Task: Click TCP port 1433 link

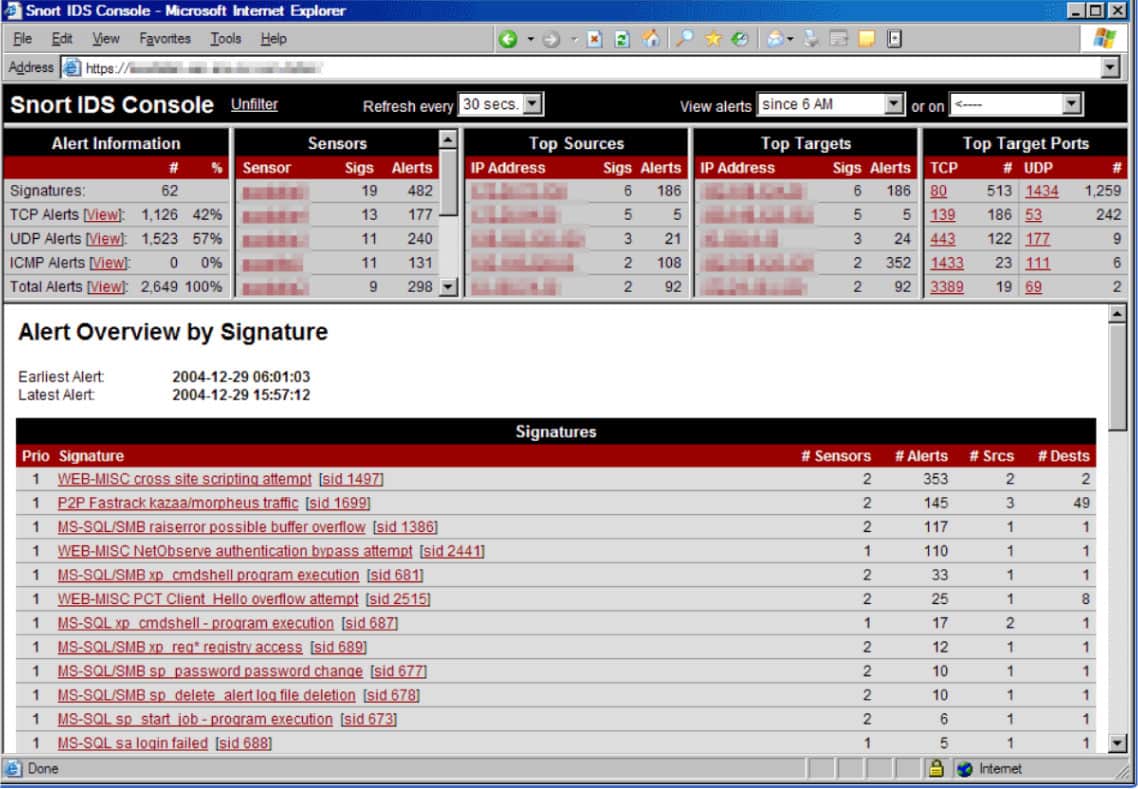Action: [x=947, y=263]
